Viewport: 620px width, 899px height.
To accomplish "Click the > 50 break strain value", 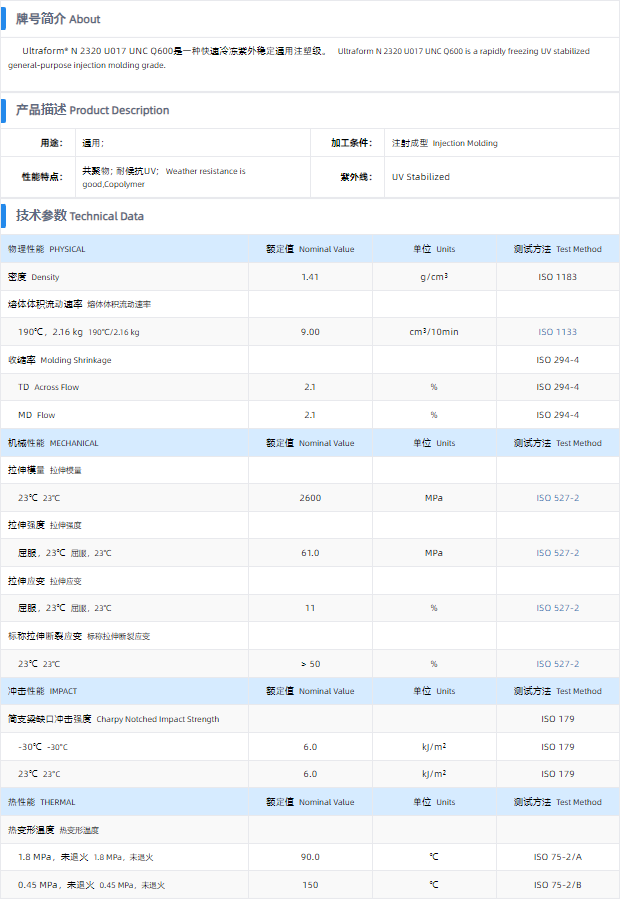I will pyautogui.click(x=310, y=663).
